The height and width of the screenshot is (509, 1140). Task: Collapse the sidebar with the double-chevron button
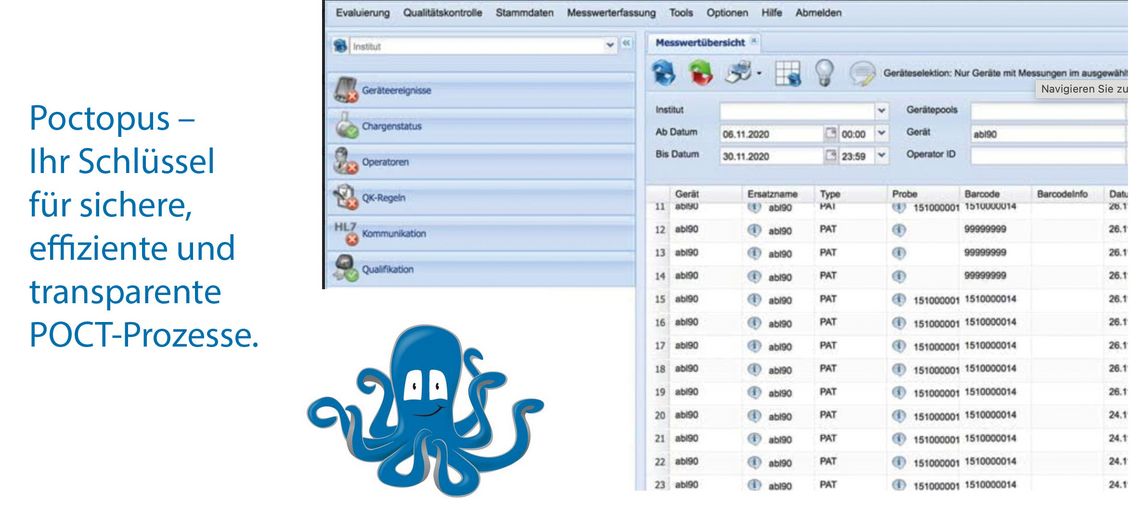(x=627, y=44)
